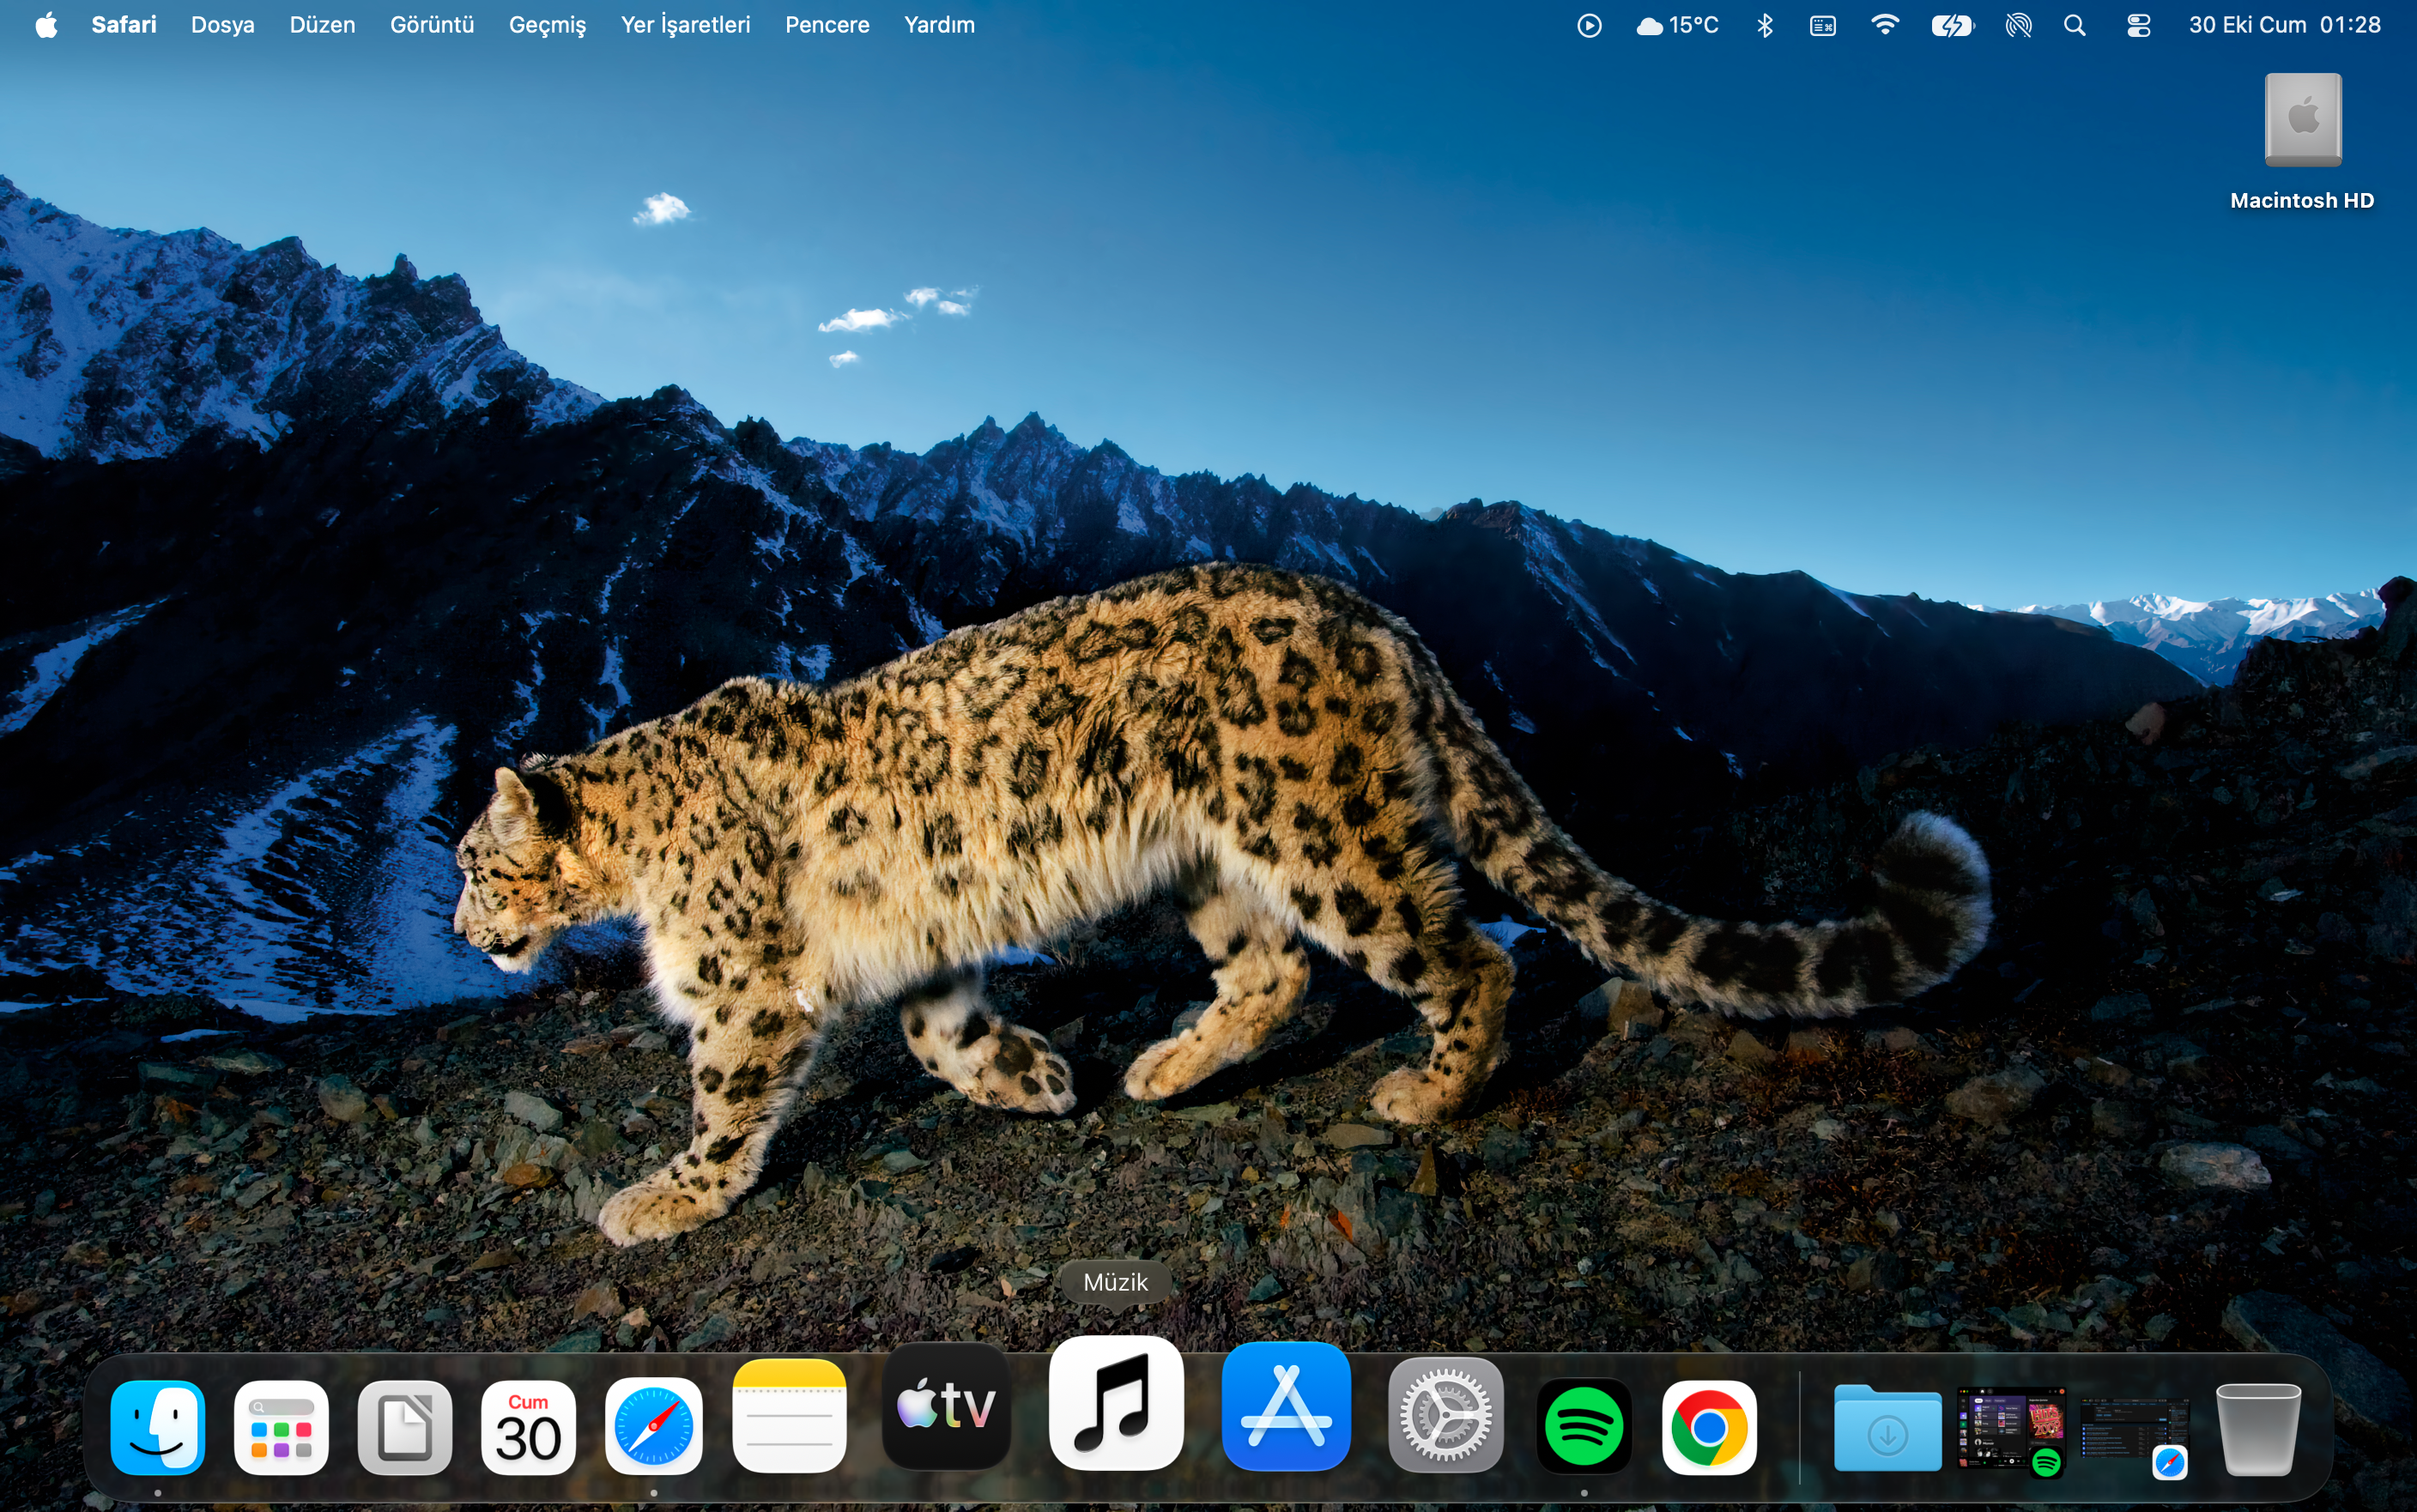Open the Calendar app showing Cum 30

click(x=528, y=1427)
